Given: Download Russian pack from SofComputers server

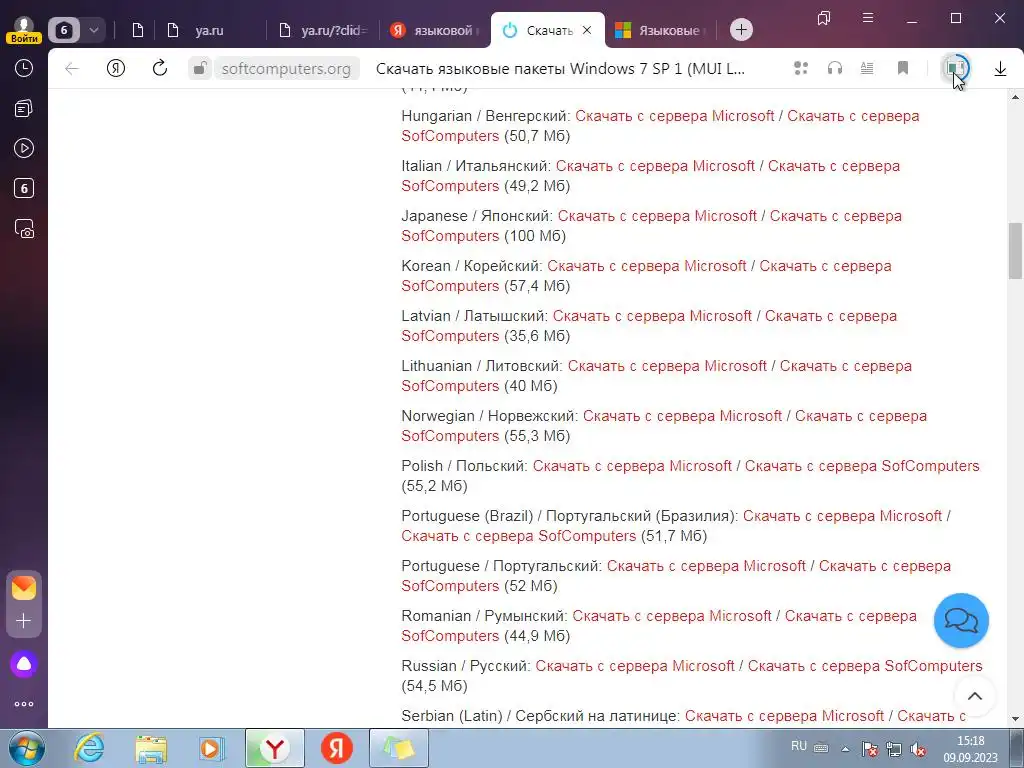Looking at the screenshot, I should click(865, 666).
